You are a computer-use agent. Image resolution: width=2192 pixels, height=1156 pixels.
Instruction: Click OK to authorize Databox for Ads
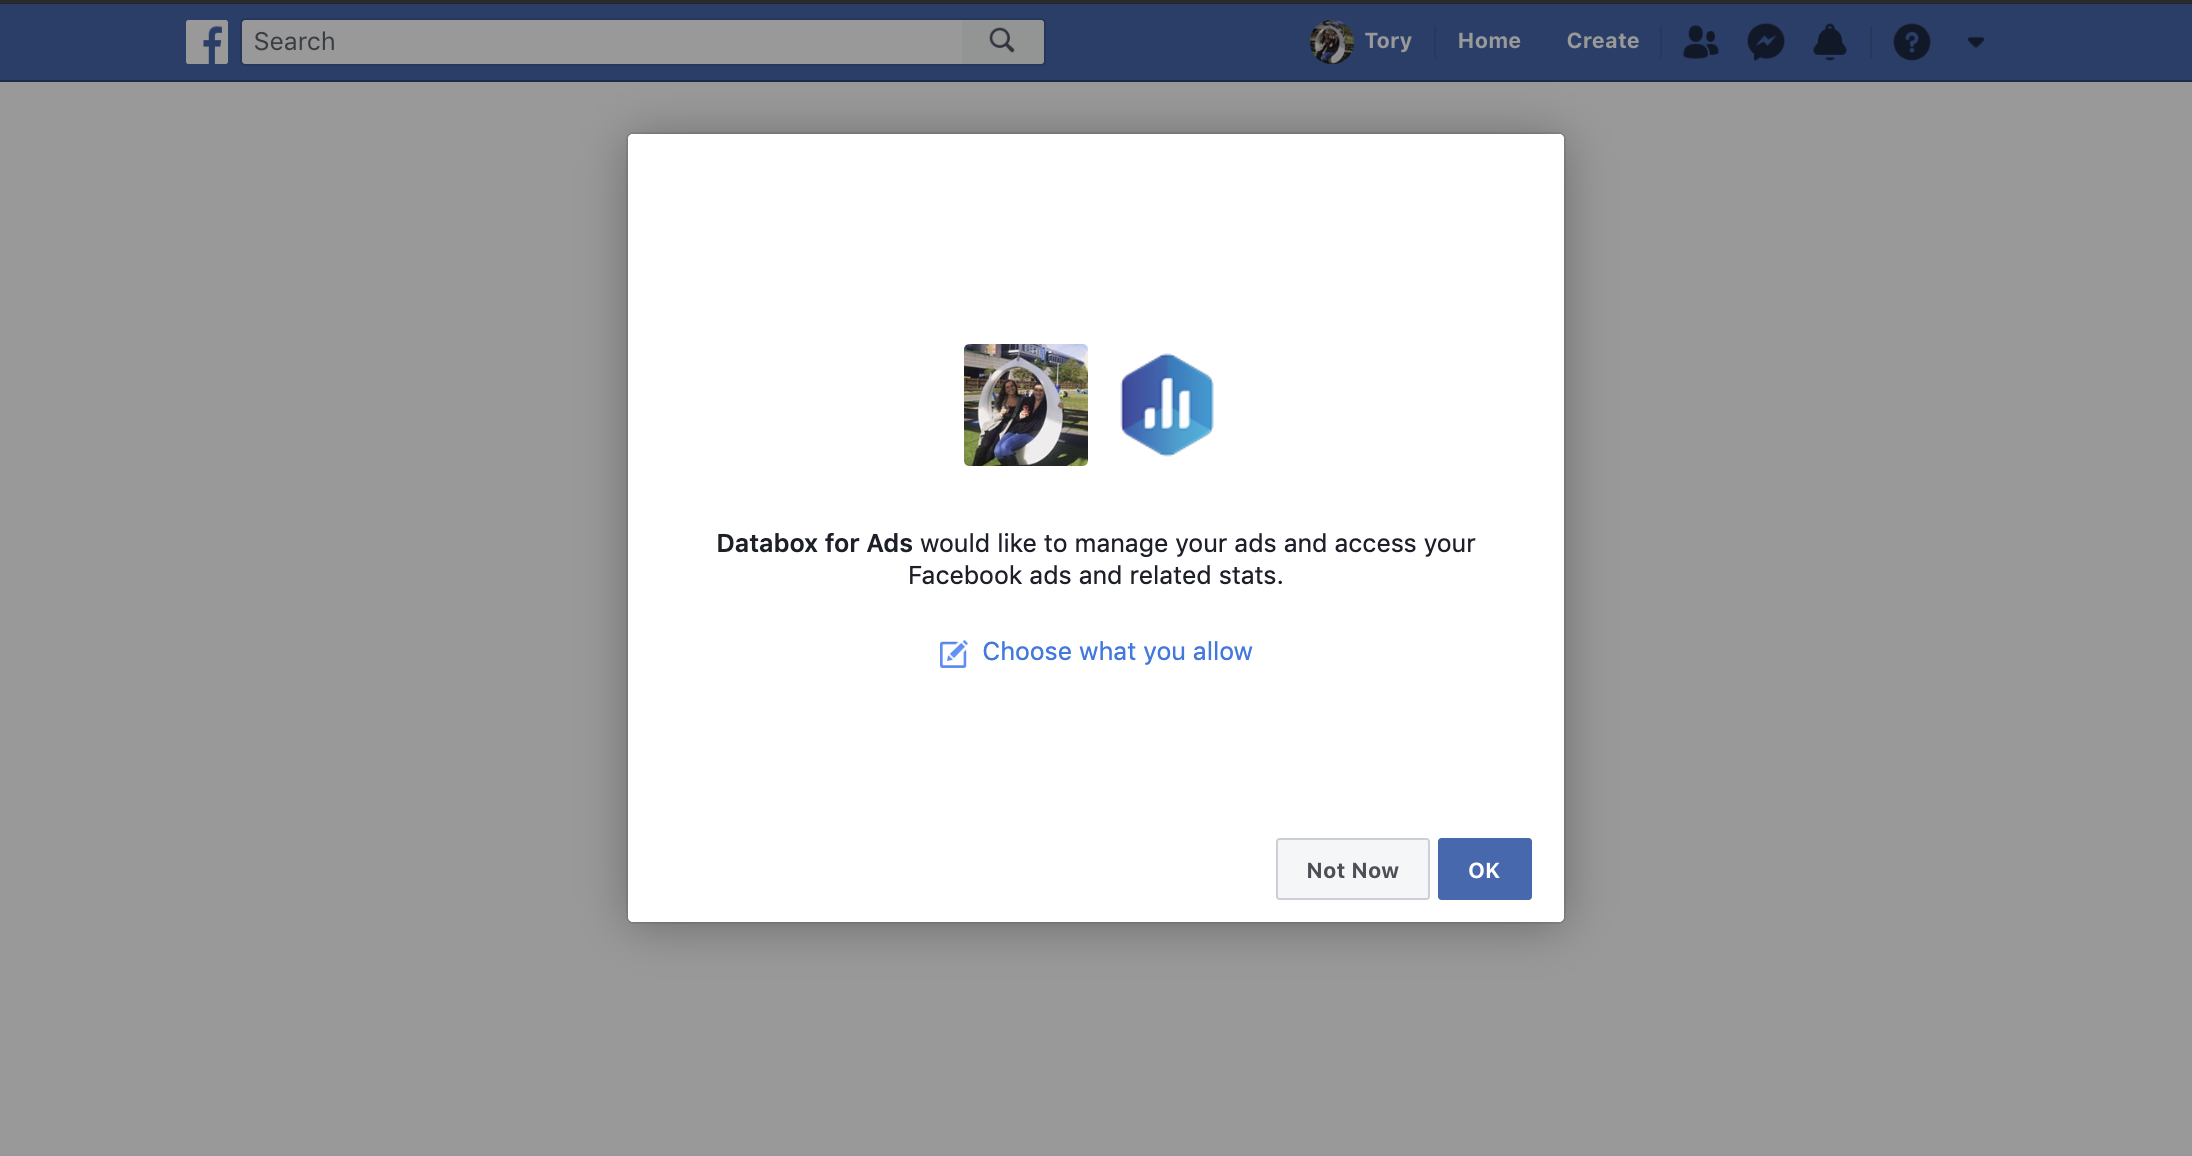(x=1483, y=869)
